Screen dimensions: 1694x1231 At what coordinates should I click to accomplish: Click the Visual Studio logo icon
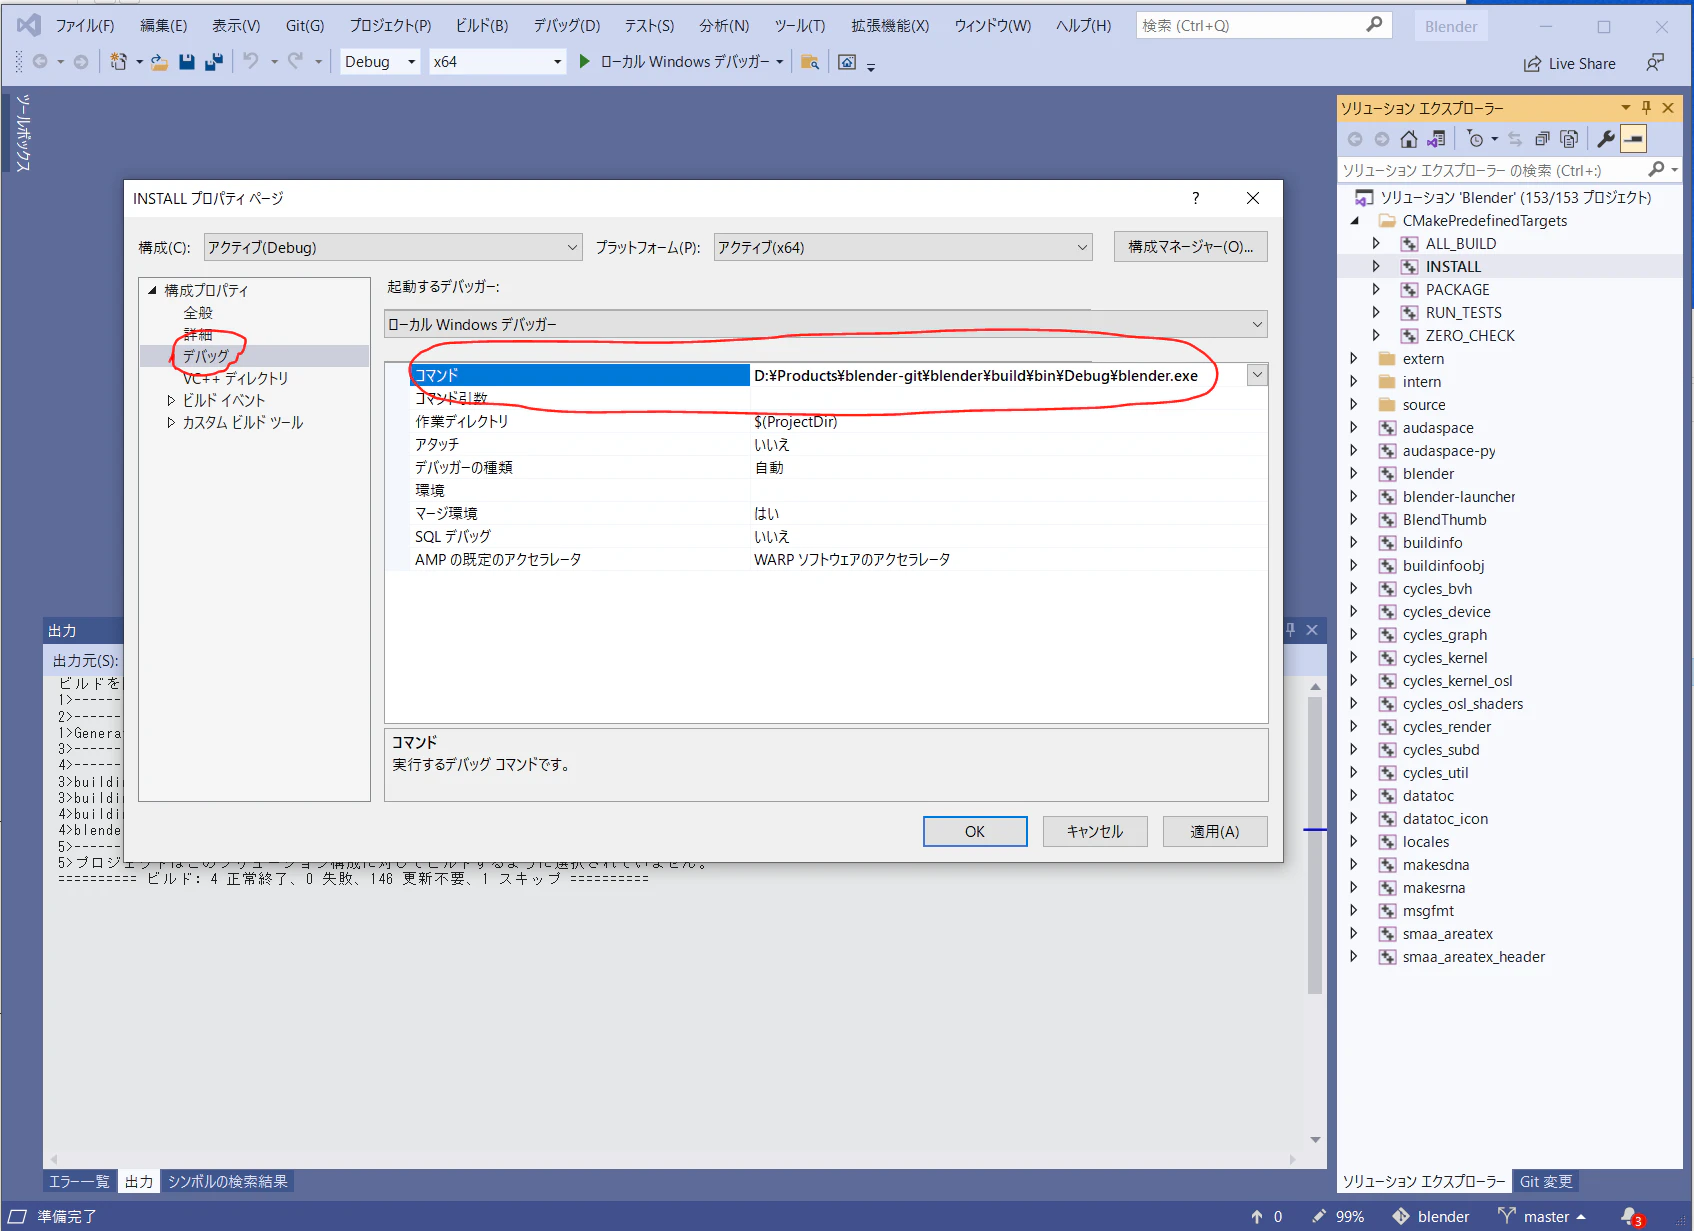click(x=29, y=25)
